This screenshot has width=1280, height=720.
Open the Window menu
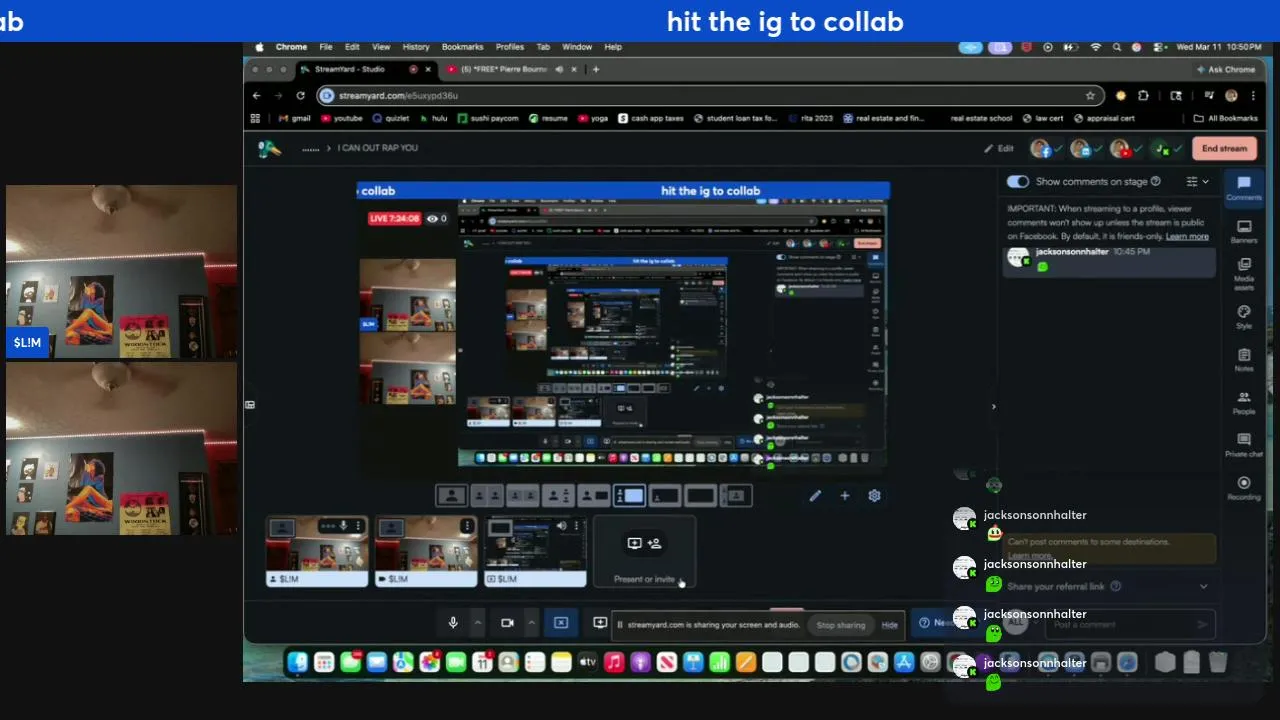[577, 47]
